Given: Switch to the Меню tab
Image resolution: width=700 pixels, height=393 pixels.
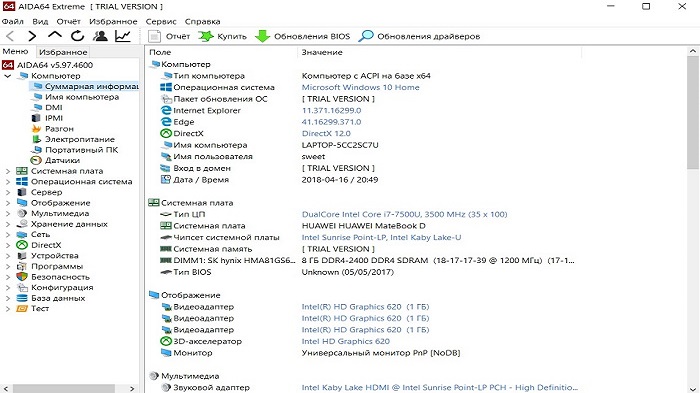Looking at the screenshot, I should [x=16, y=51].
